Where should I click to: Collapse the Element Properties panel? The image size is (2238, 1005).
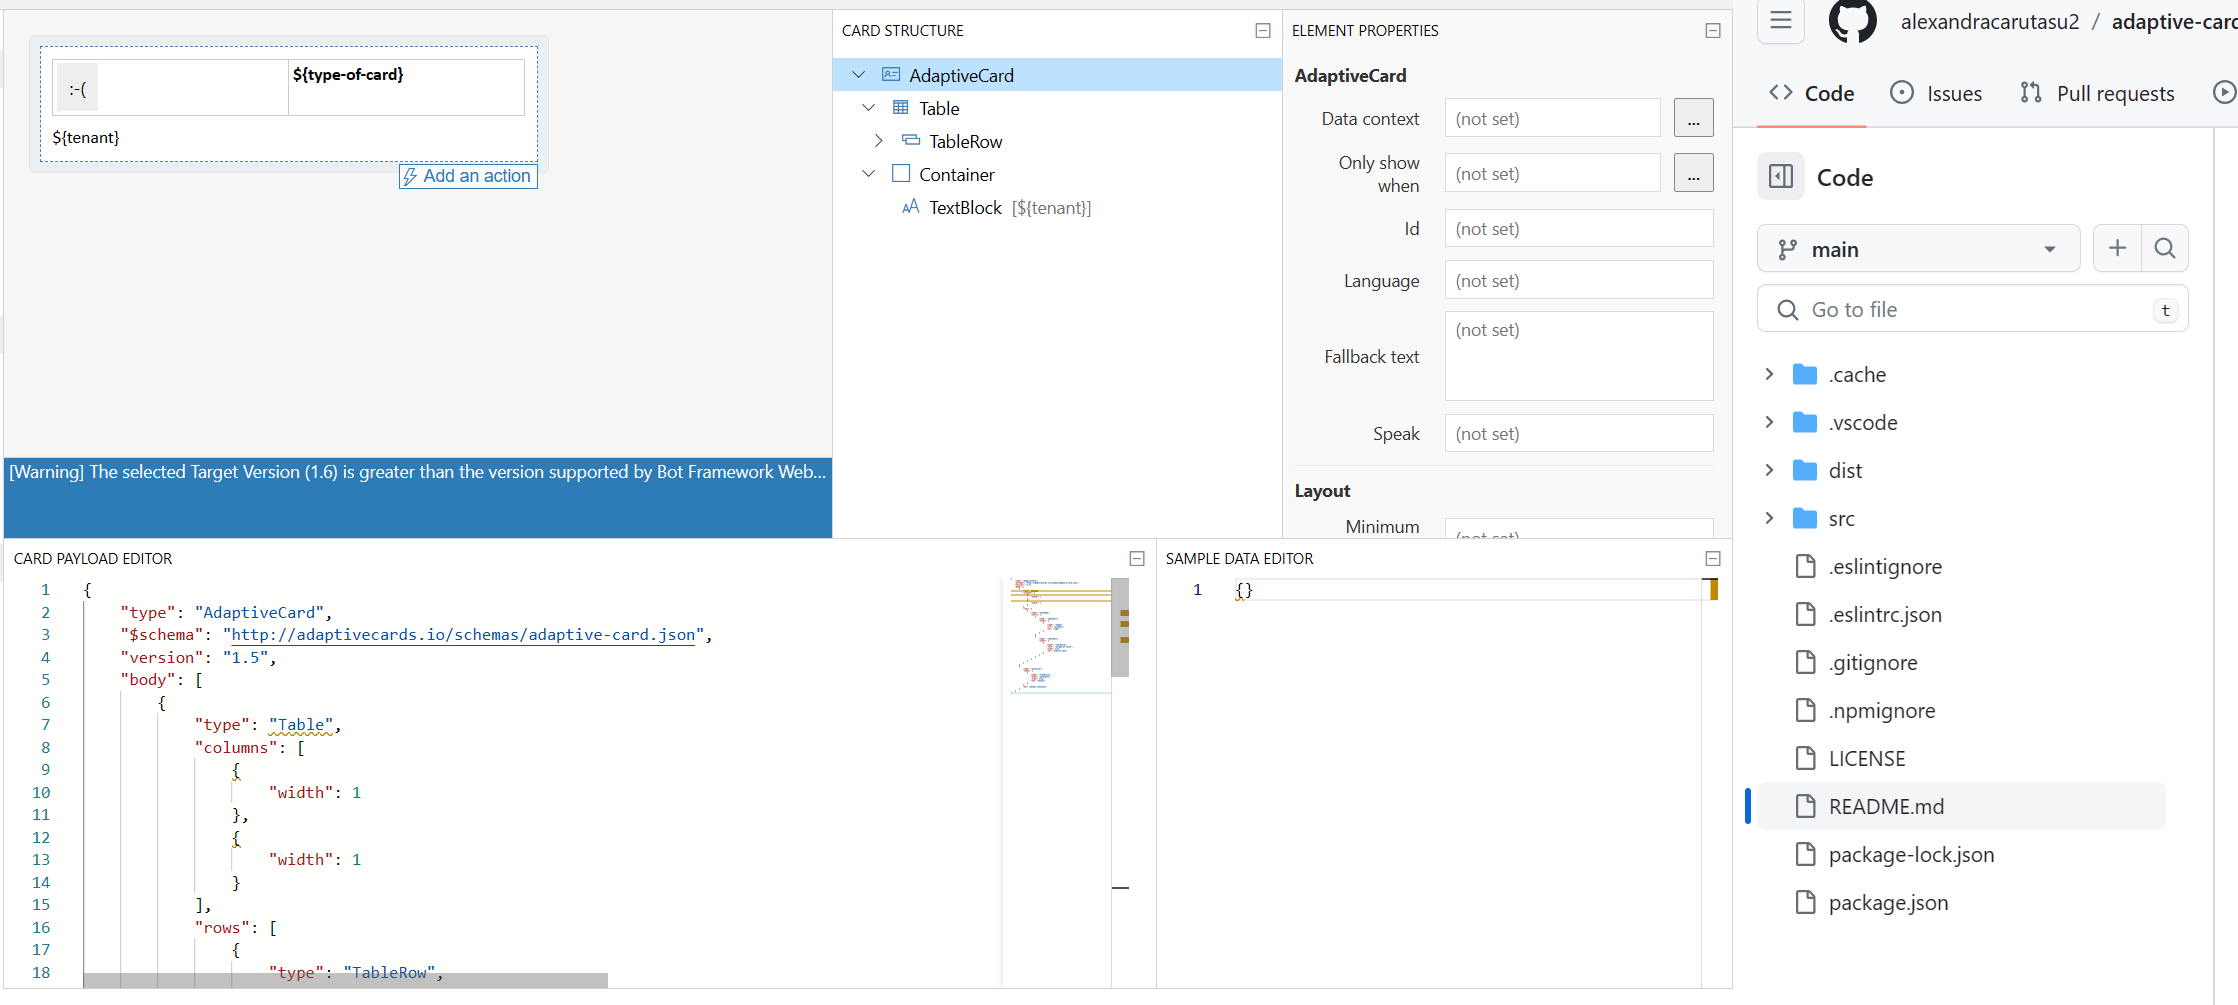click(1712, 30)
